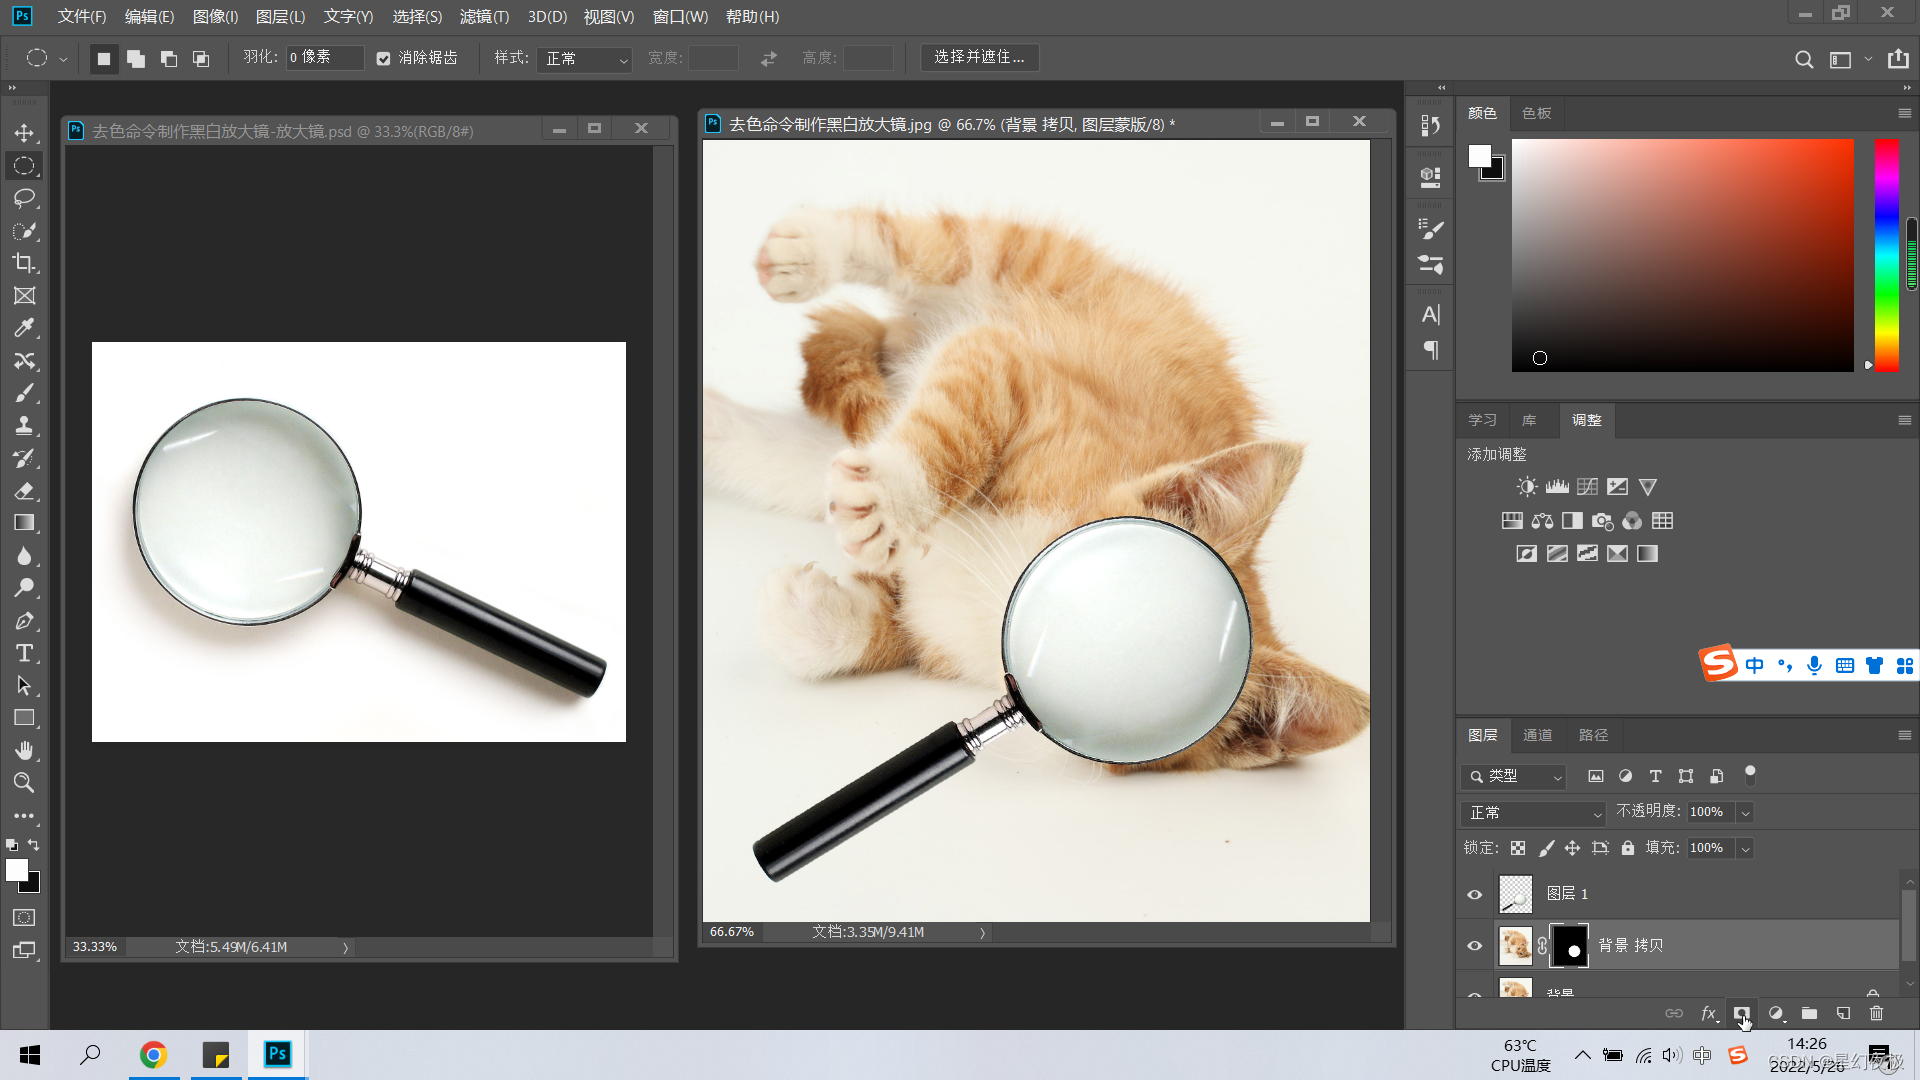Hide layer 背景 拷贝 visibility eye

point(1474,946)
